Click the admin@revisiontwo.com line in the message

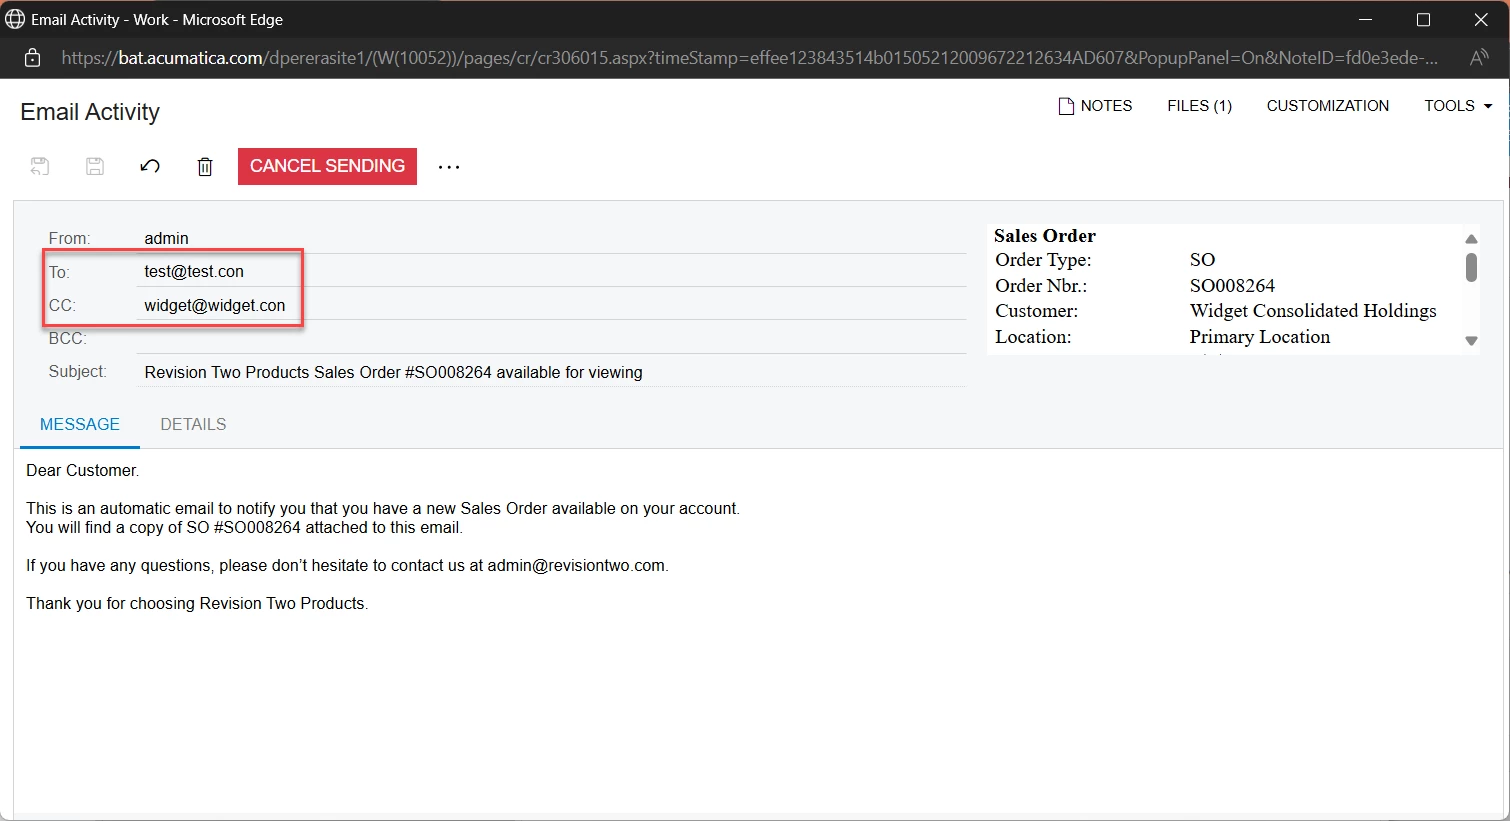(x=347, y=565)
